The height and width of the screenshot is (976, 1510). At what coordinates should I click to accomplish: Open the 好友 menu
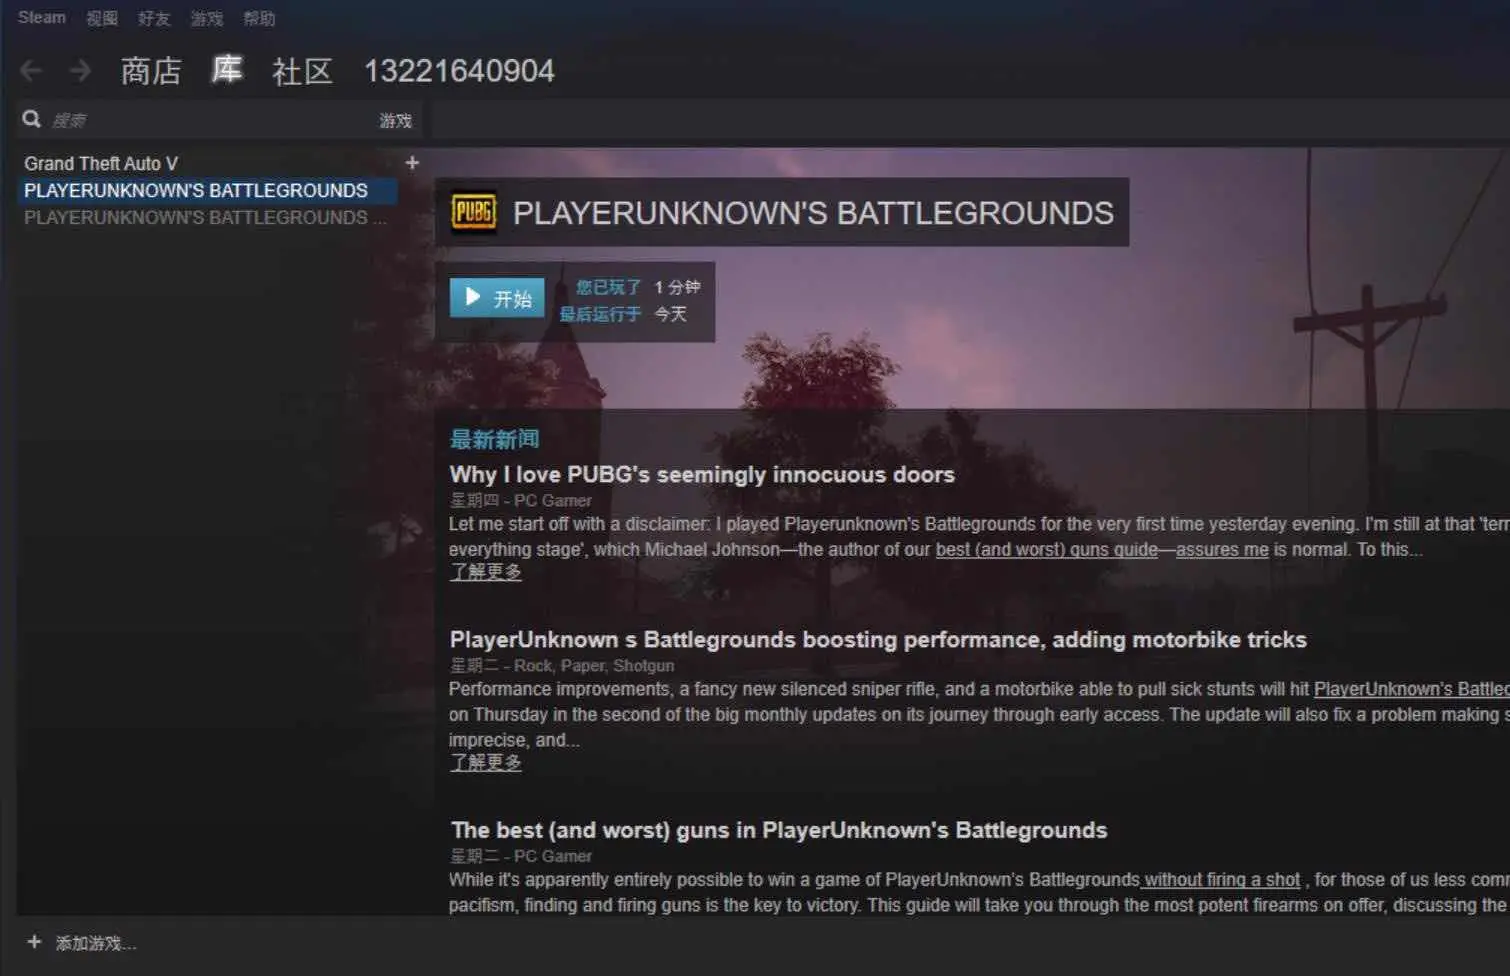[154, 18]
